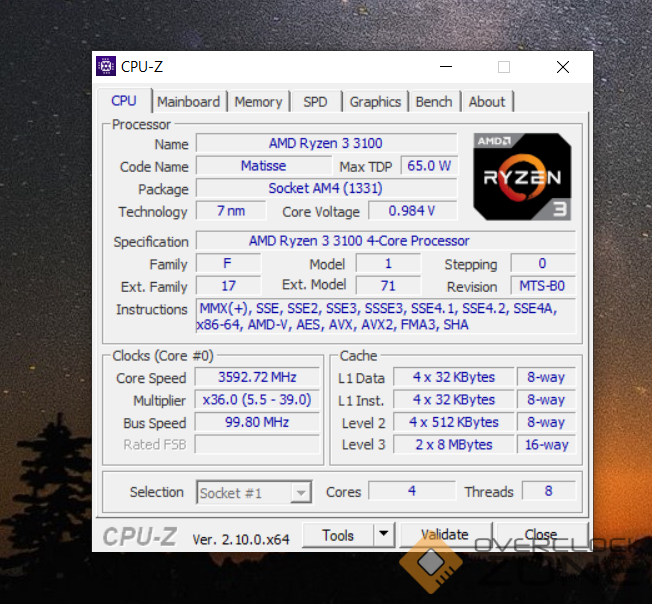Click the L1 Data 8-way value

tap(546, 377)
